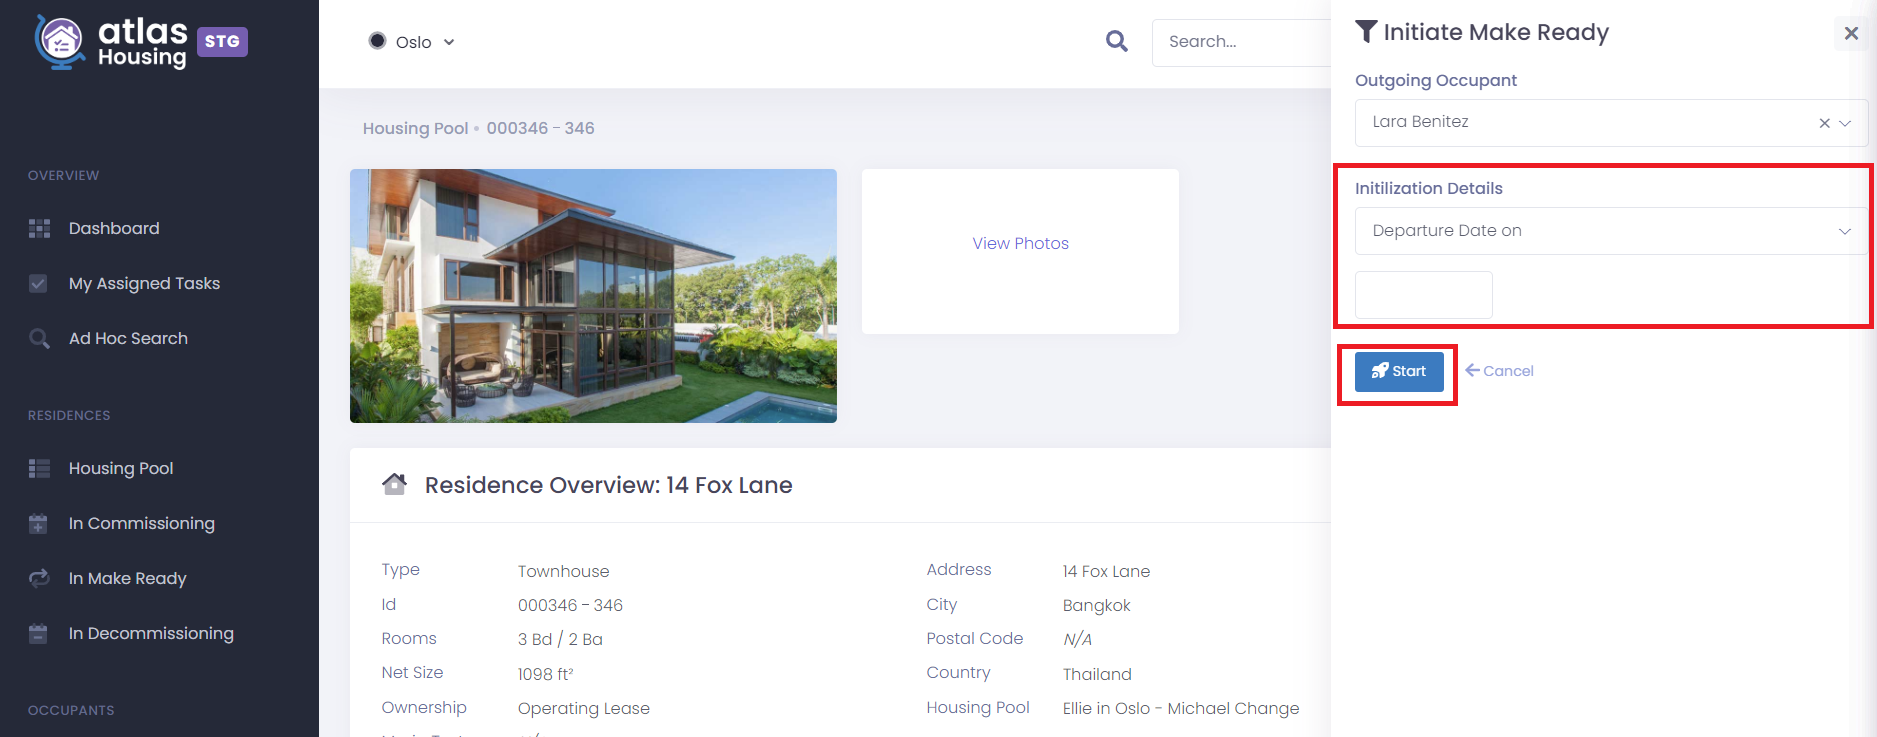Click the Start button

1399,371
